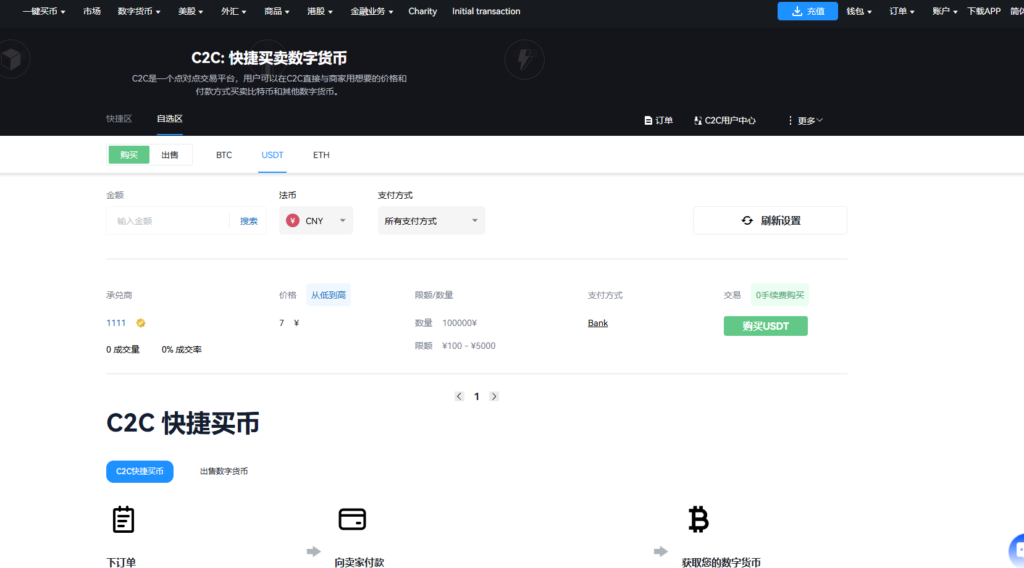Expand the 外汇 menu
Image resolution: width=1024 pixels, height=568 pixels.
[233, 11]
